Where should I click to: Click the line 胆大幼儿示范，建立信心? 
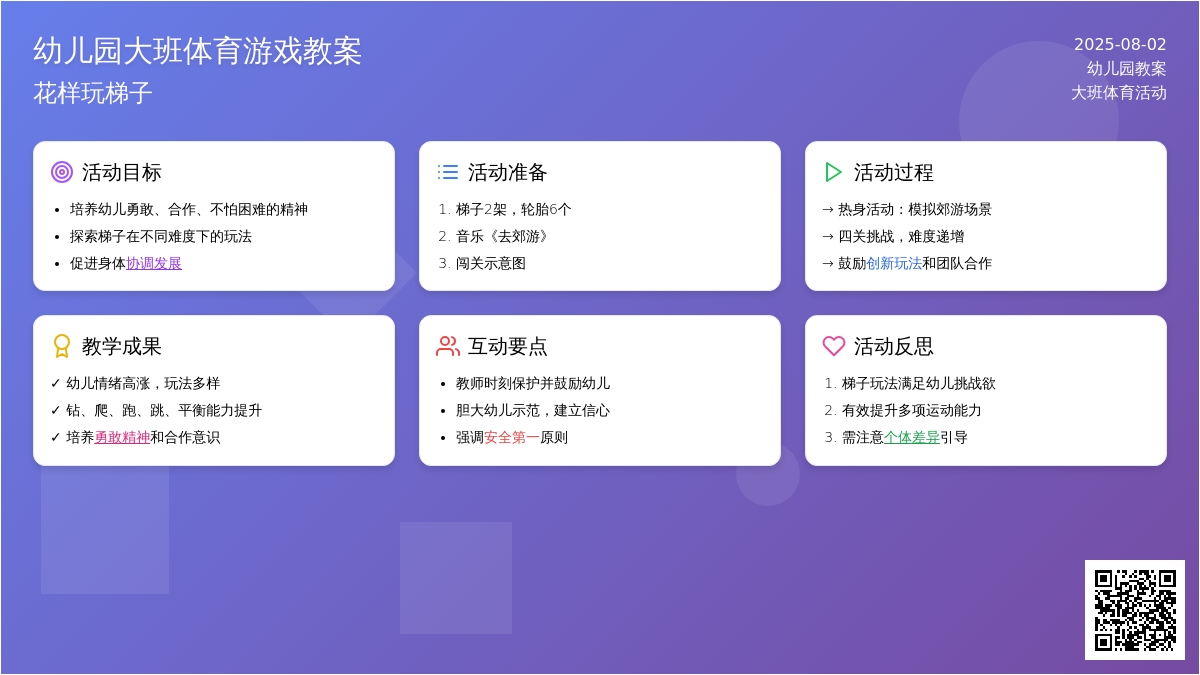tap(533, 411)
